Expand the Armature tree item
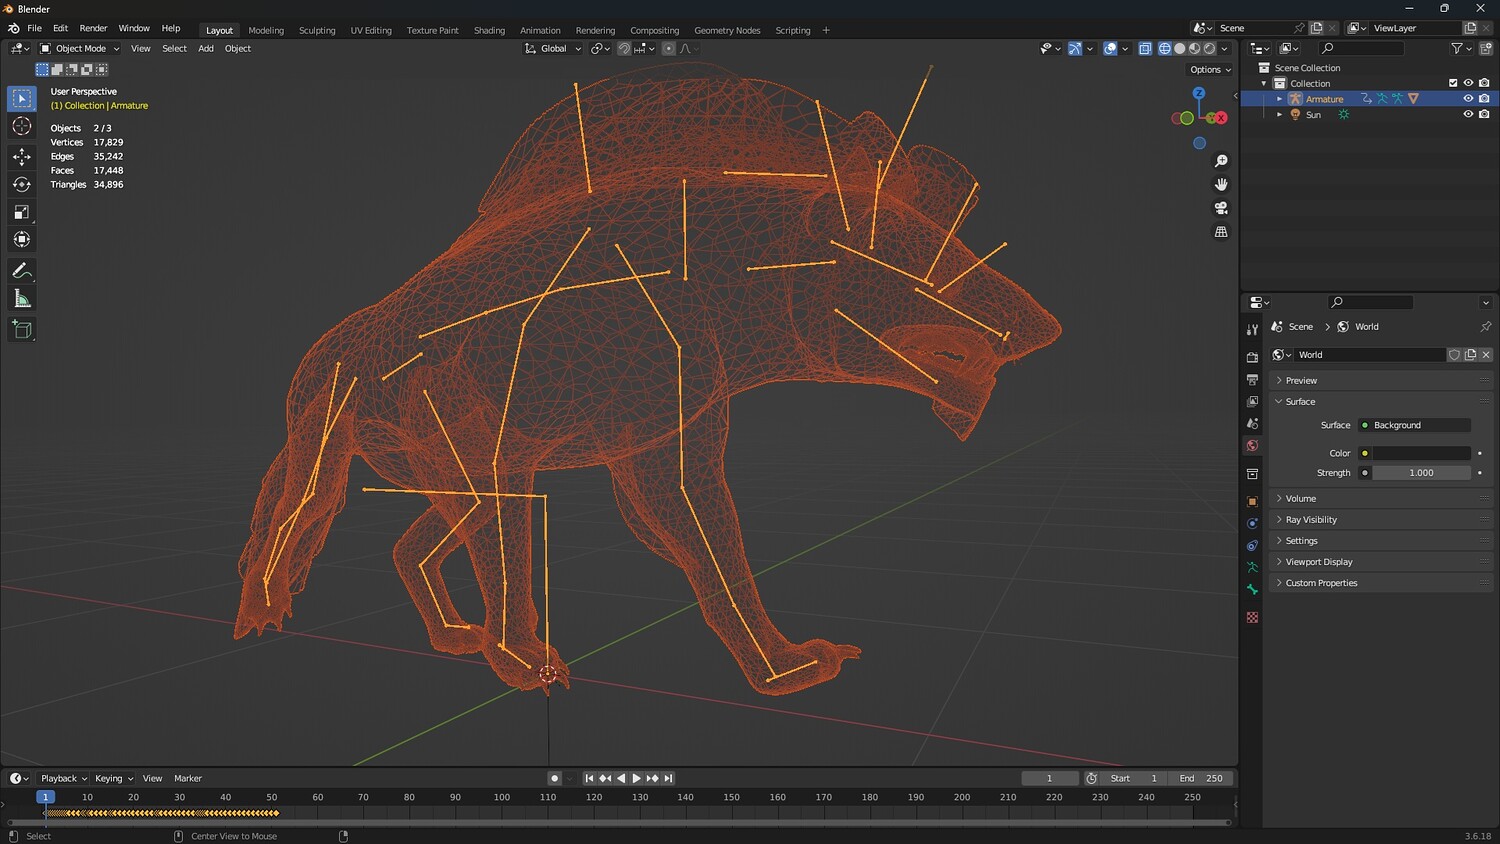The image size is (1500, 844). [x=1279, y=99]
